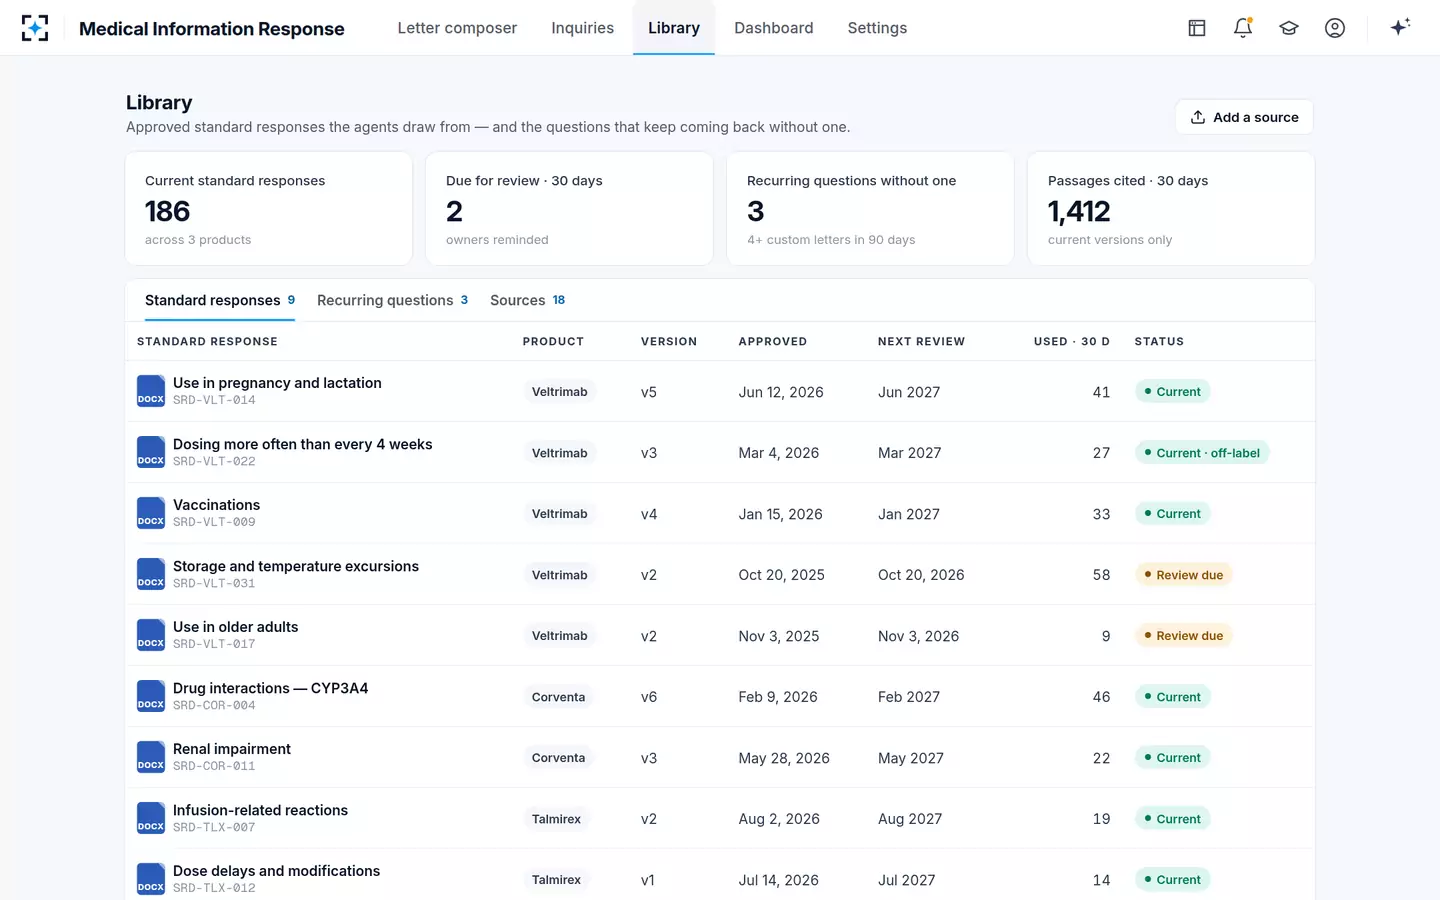Open notifications bell
Screen dimensions: 1440x900
[x=1243, y=28]
